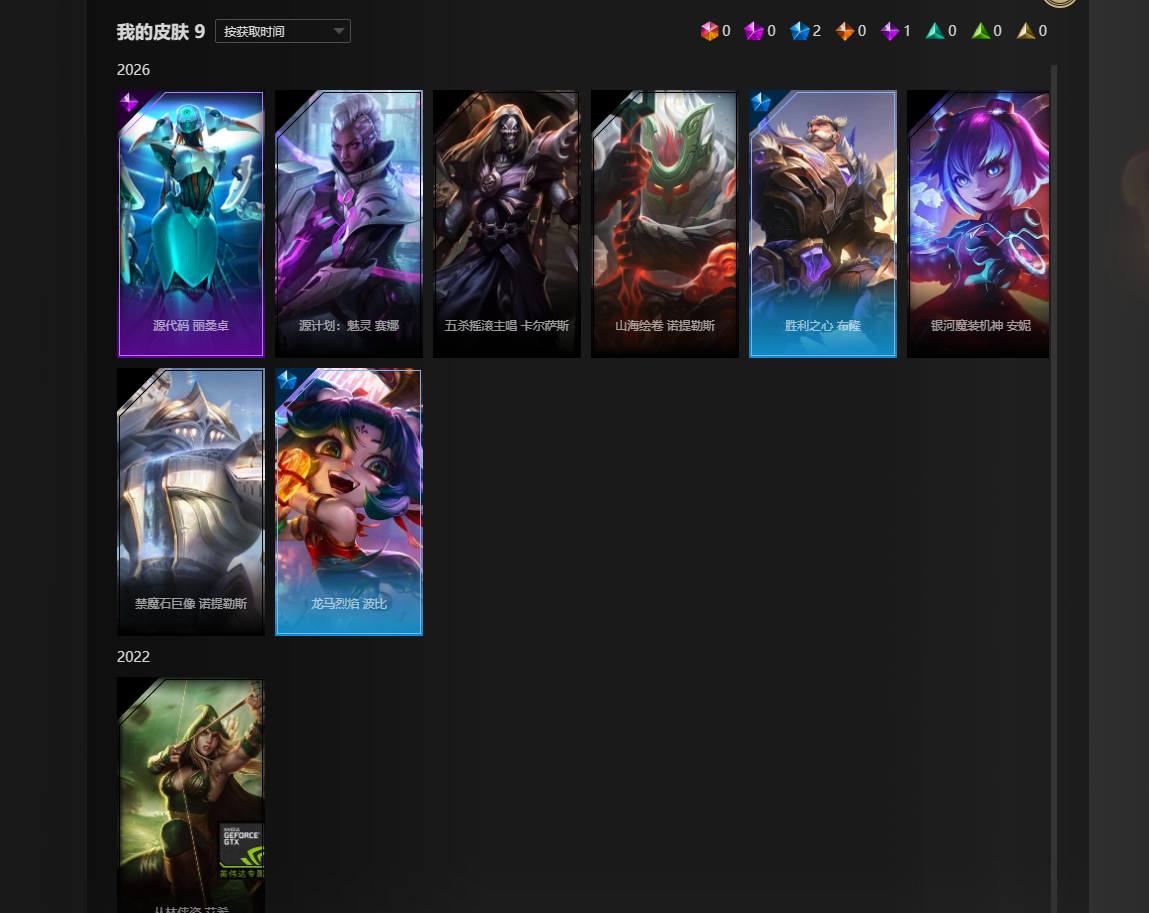Click the purple diamond rarity gem icon
The width and height of the screenshot is (1149, 913).
click(x=890, y=31)
